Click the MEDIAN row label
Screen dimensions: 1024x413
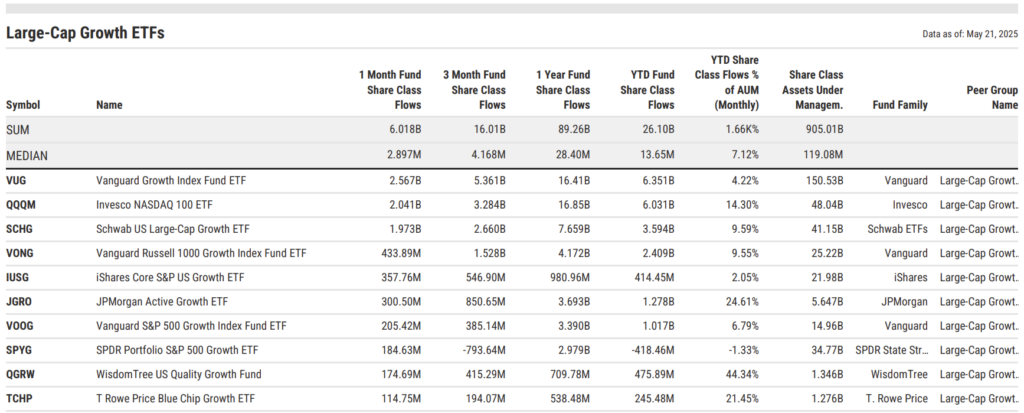pyautogui.click(x=27, y=156)
